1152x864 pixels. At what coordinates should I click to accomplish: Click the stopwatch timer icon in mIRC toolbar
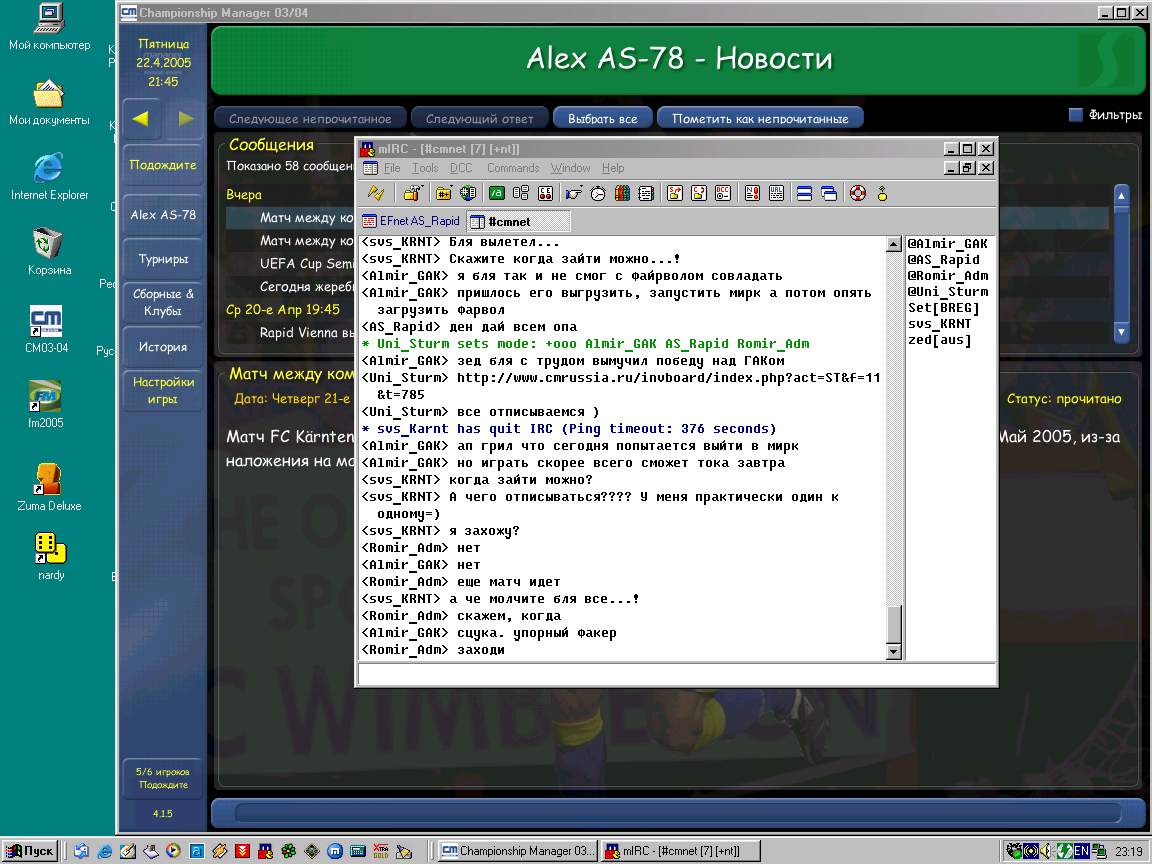[x=598, y=193]
